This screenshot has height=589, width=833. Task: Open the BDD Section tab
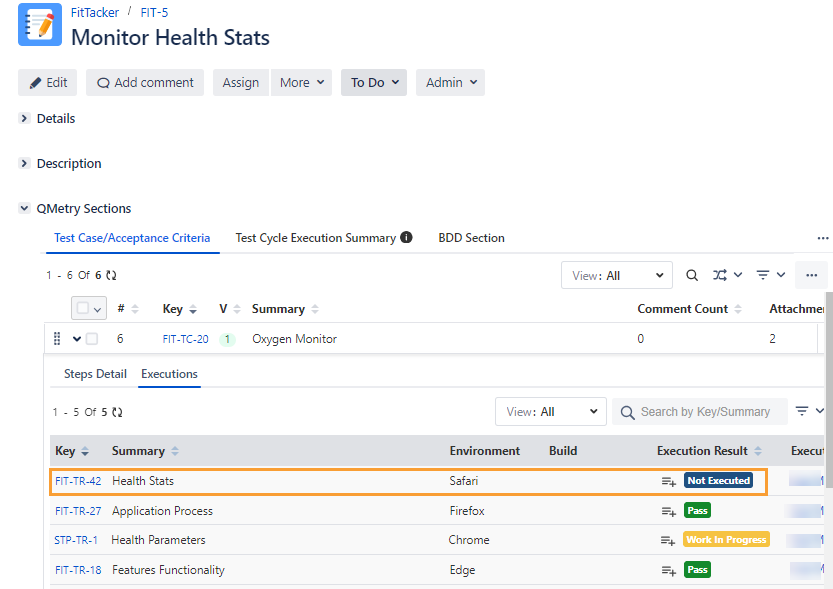[471, 238]
